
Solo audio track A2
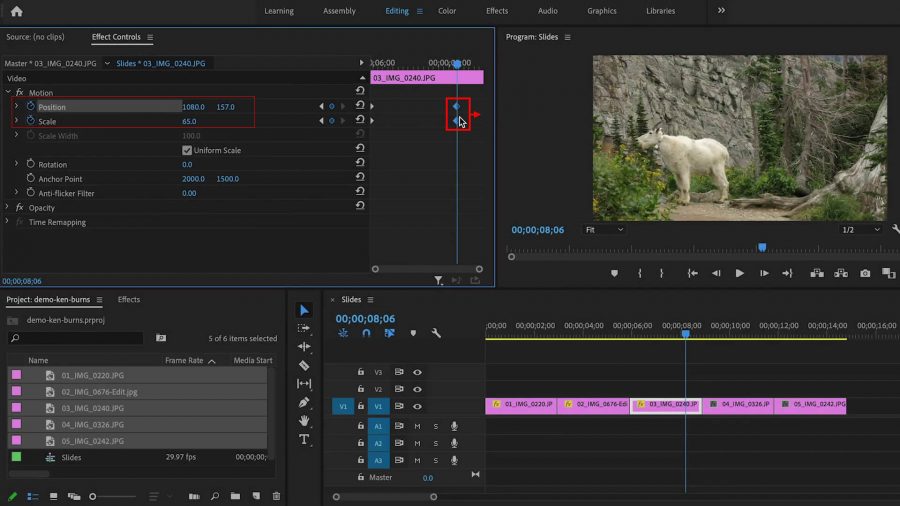pyautogui.click(x=436, y=443)
